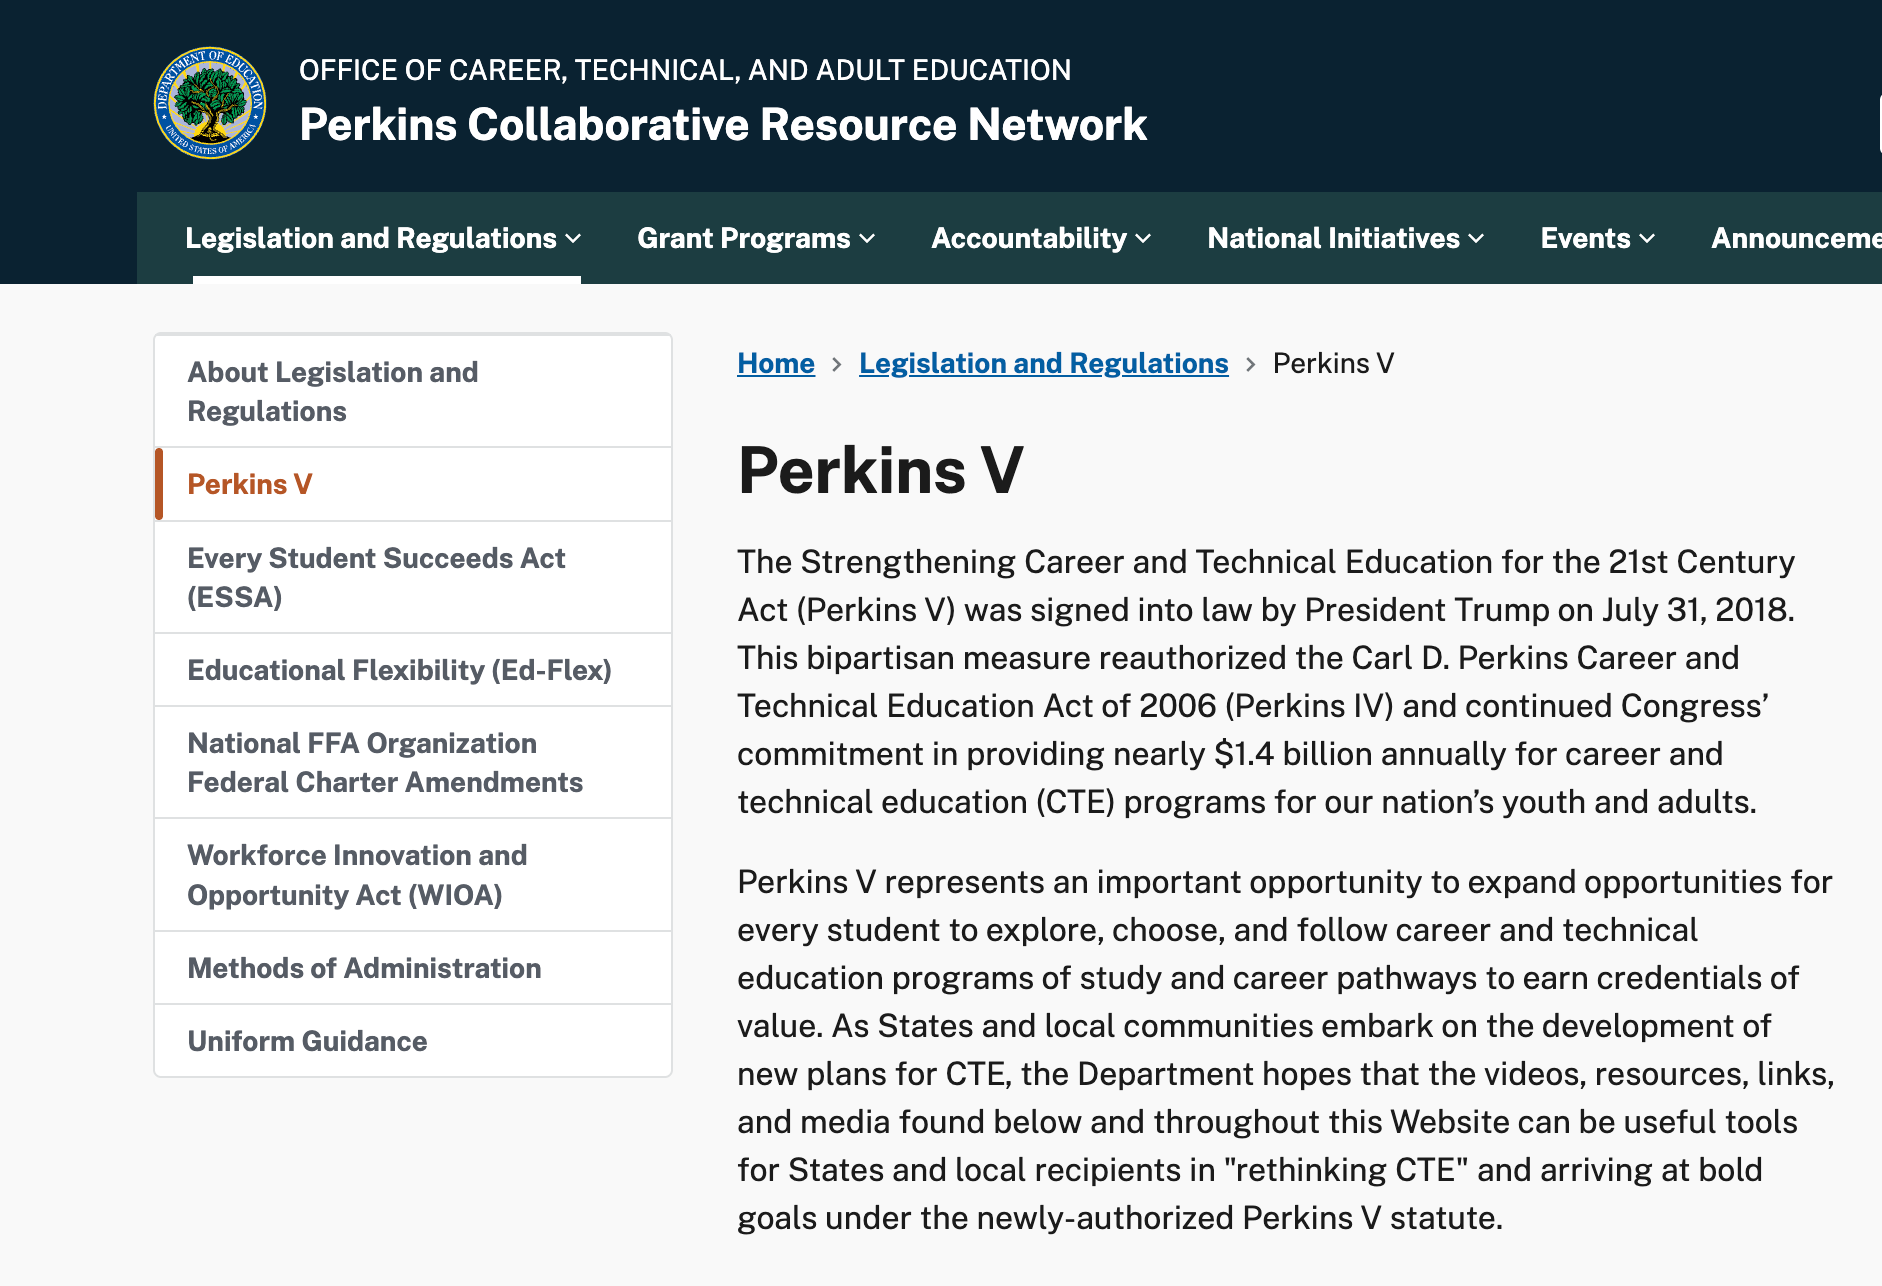Click the Department of Education seal logo

210,103
